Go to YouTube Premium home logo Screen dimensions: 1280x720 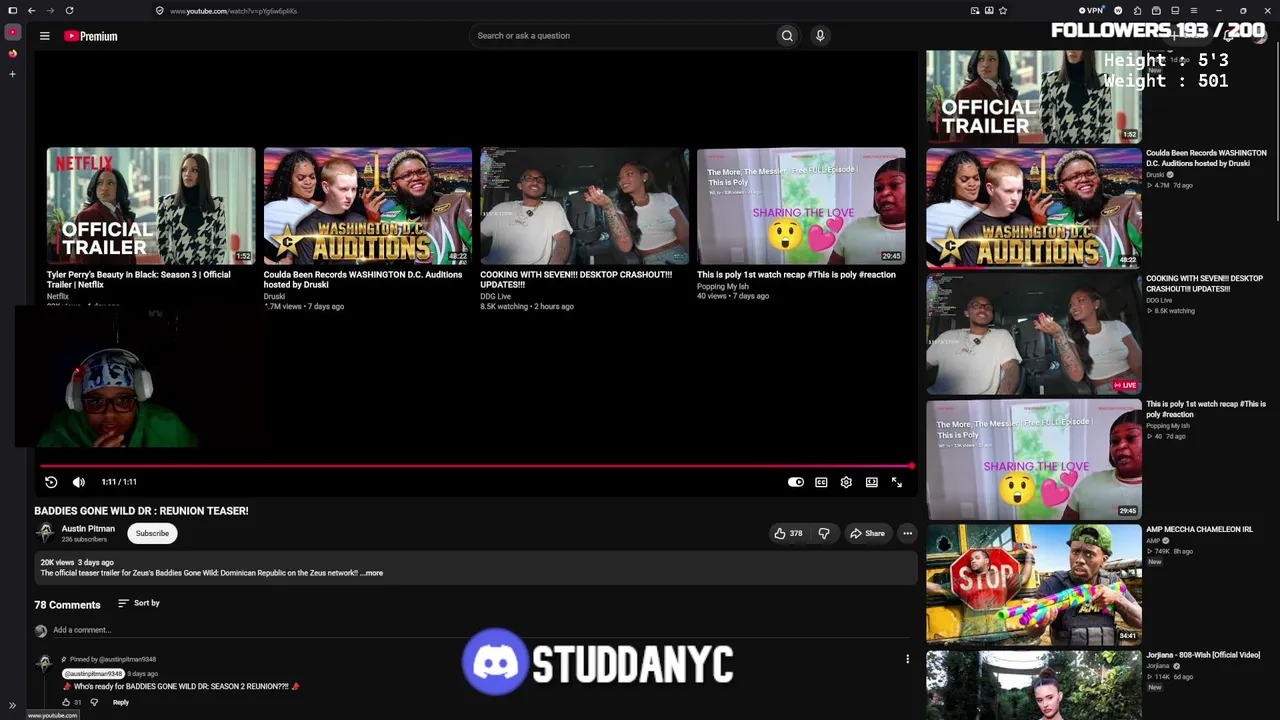click(x=91, y=36)
